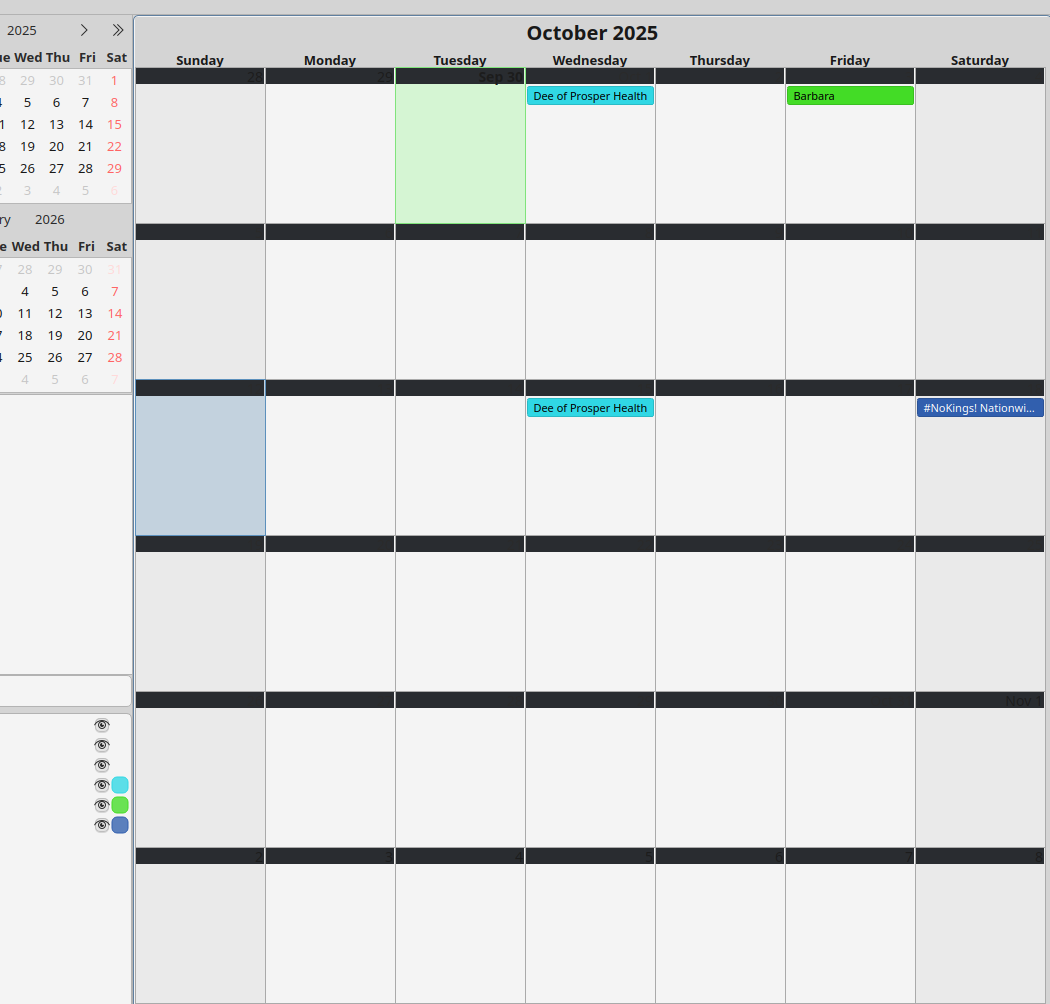Select the #NoKings! Nationwide event
The image size is (1050, 1004).
pos(980,408)
